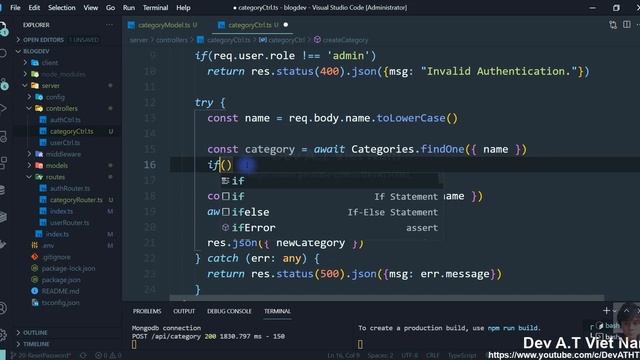
Task: Open Explorer view in activity bar
Action: [3, 29]
